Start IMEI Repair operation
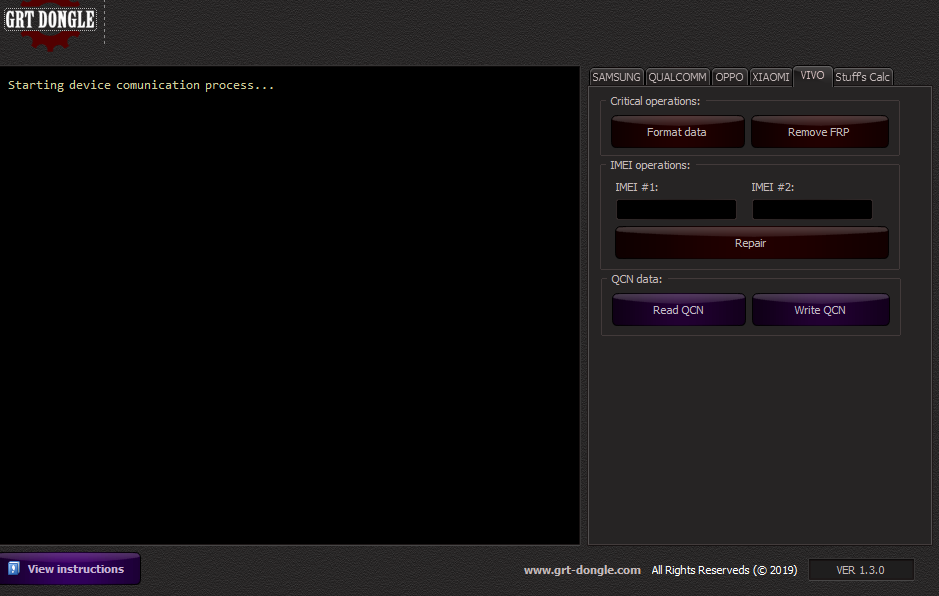This screenshot has height=596, width=939. [x=751, y=243]
